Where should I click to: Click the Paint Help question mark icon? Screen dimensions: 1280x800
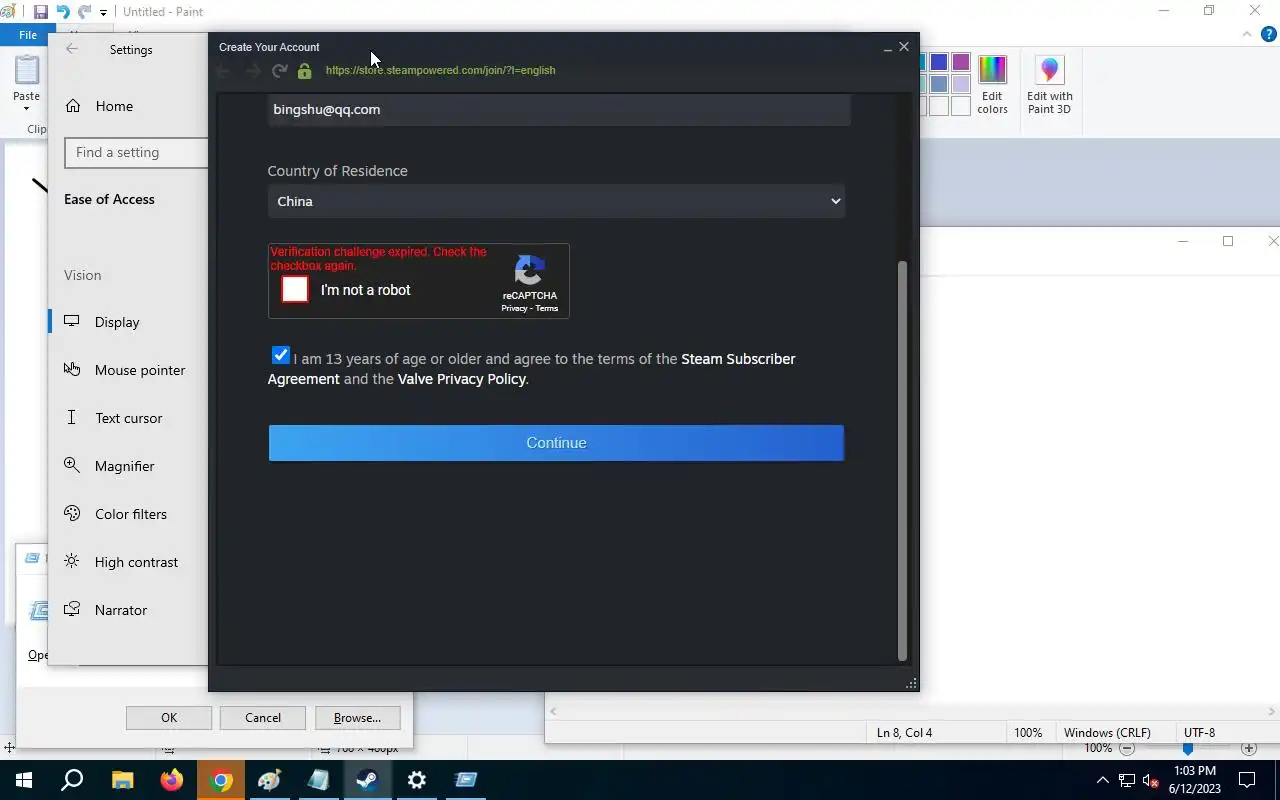coord(1269,34)
